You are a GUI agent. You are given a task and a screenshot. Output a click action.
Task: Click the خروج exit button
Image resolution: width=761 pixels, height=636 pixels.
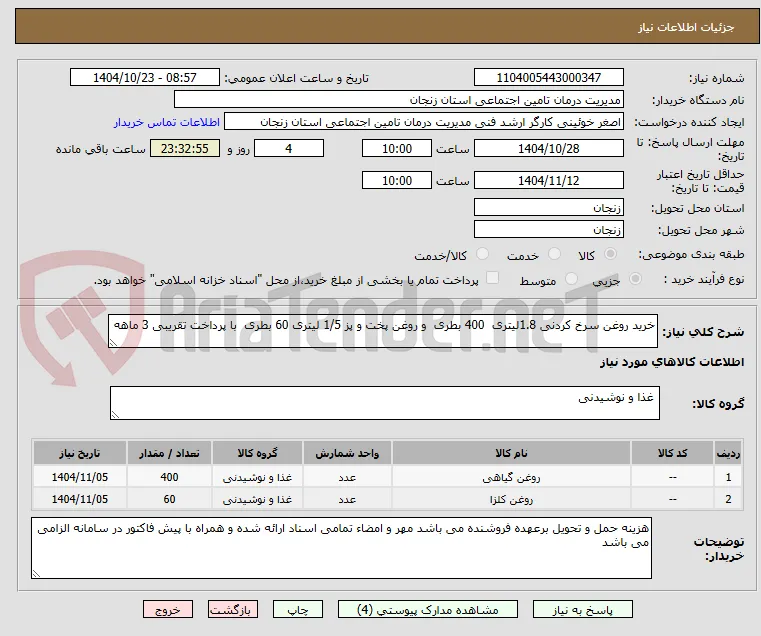coord(168,610)
